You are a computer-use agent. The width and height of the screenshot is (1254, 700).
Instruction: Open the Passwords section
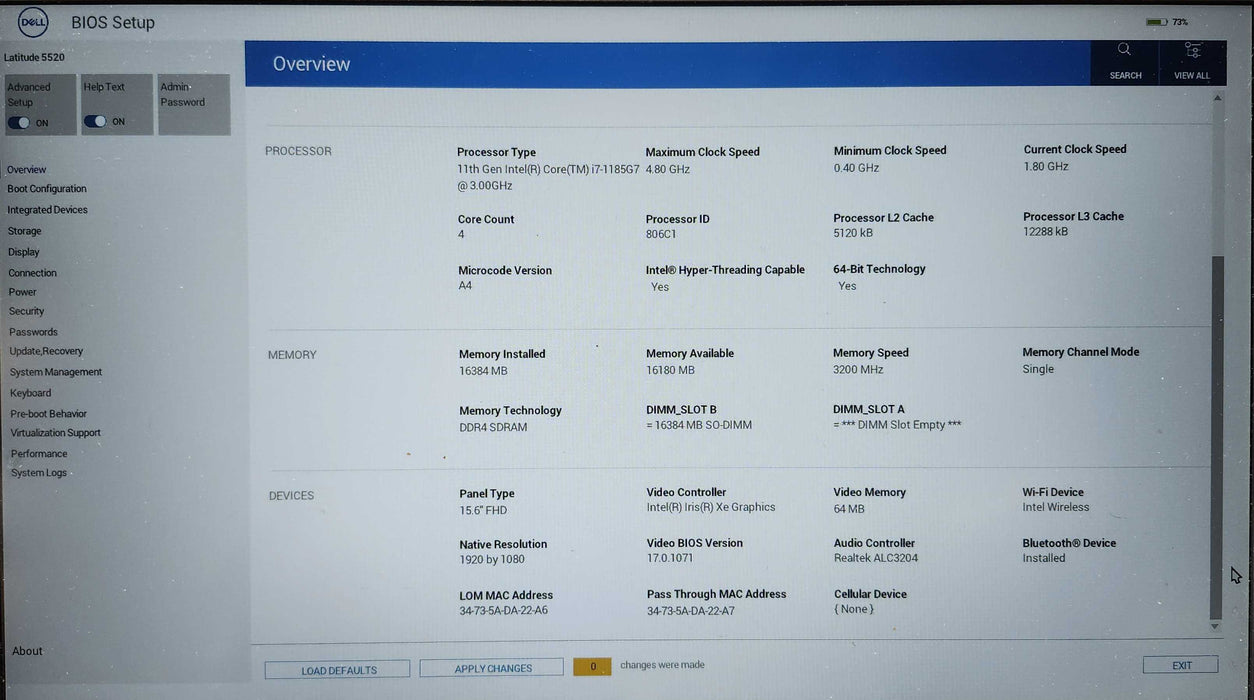34,332
